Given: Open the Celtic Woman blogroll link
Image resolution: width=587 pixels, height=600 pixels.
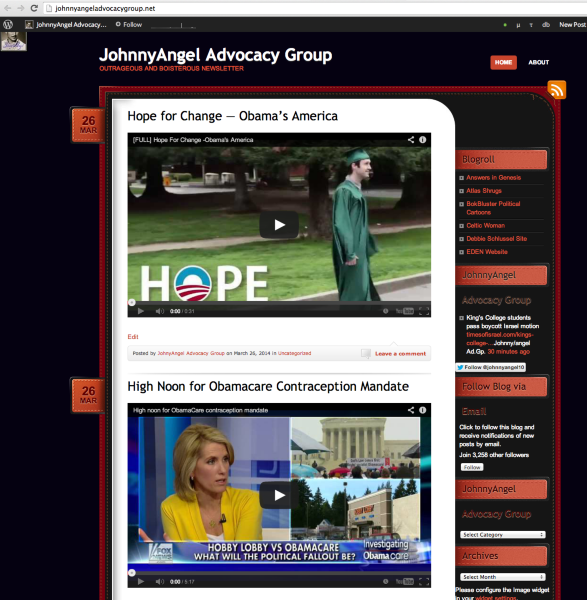Looking at the screenshot, I should (485, 225).
